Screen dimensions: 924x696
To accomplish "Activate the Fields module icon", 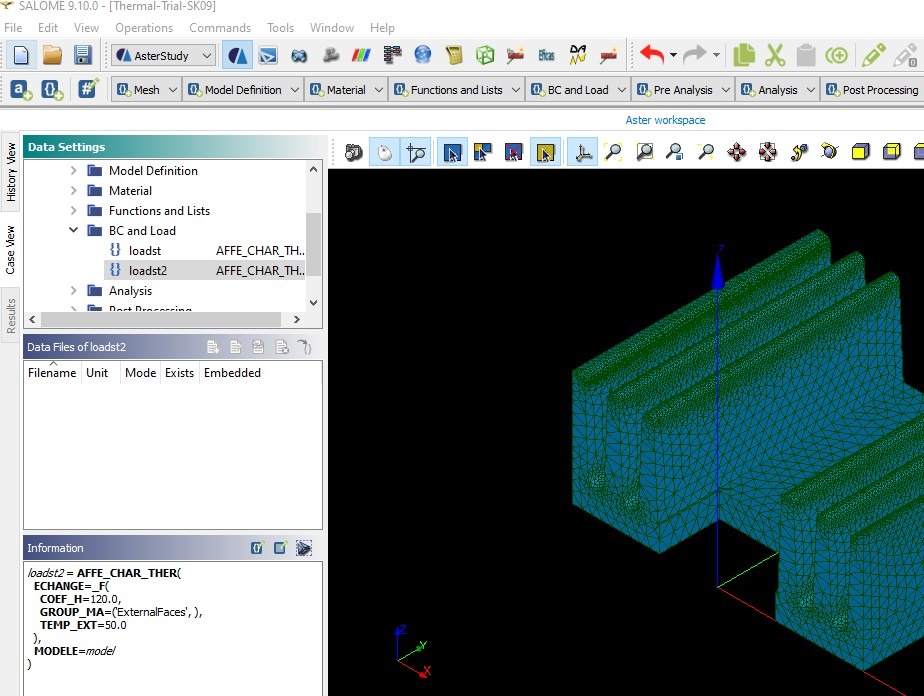I will [x=361, y=55].
